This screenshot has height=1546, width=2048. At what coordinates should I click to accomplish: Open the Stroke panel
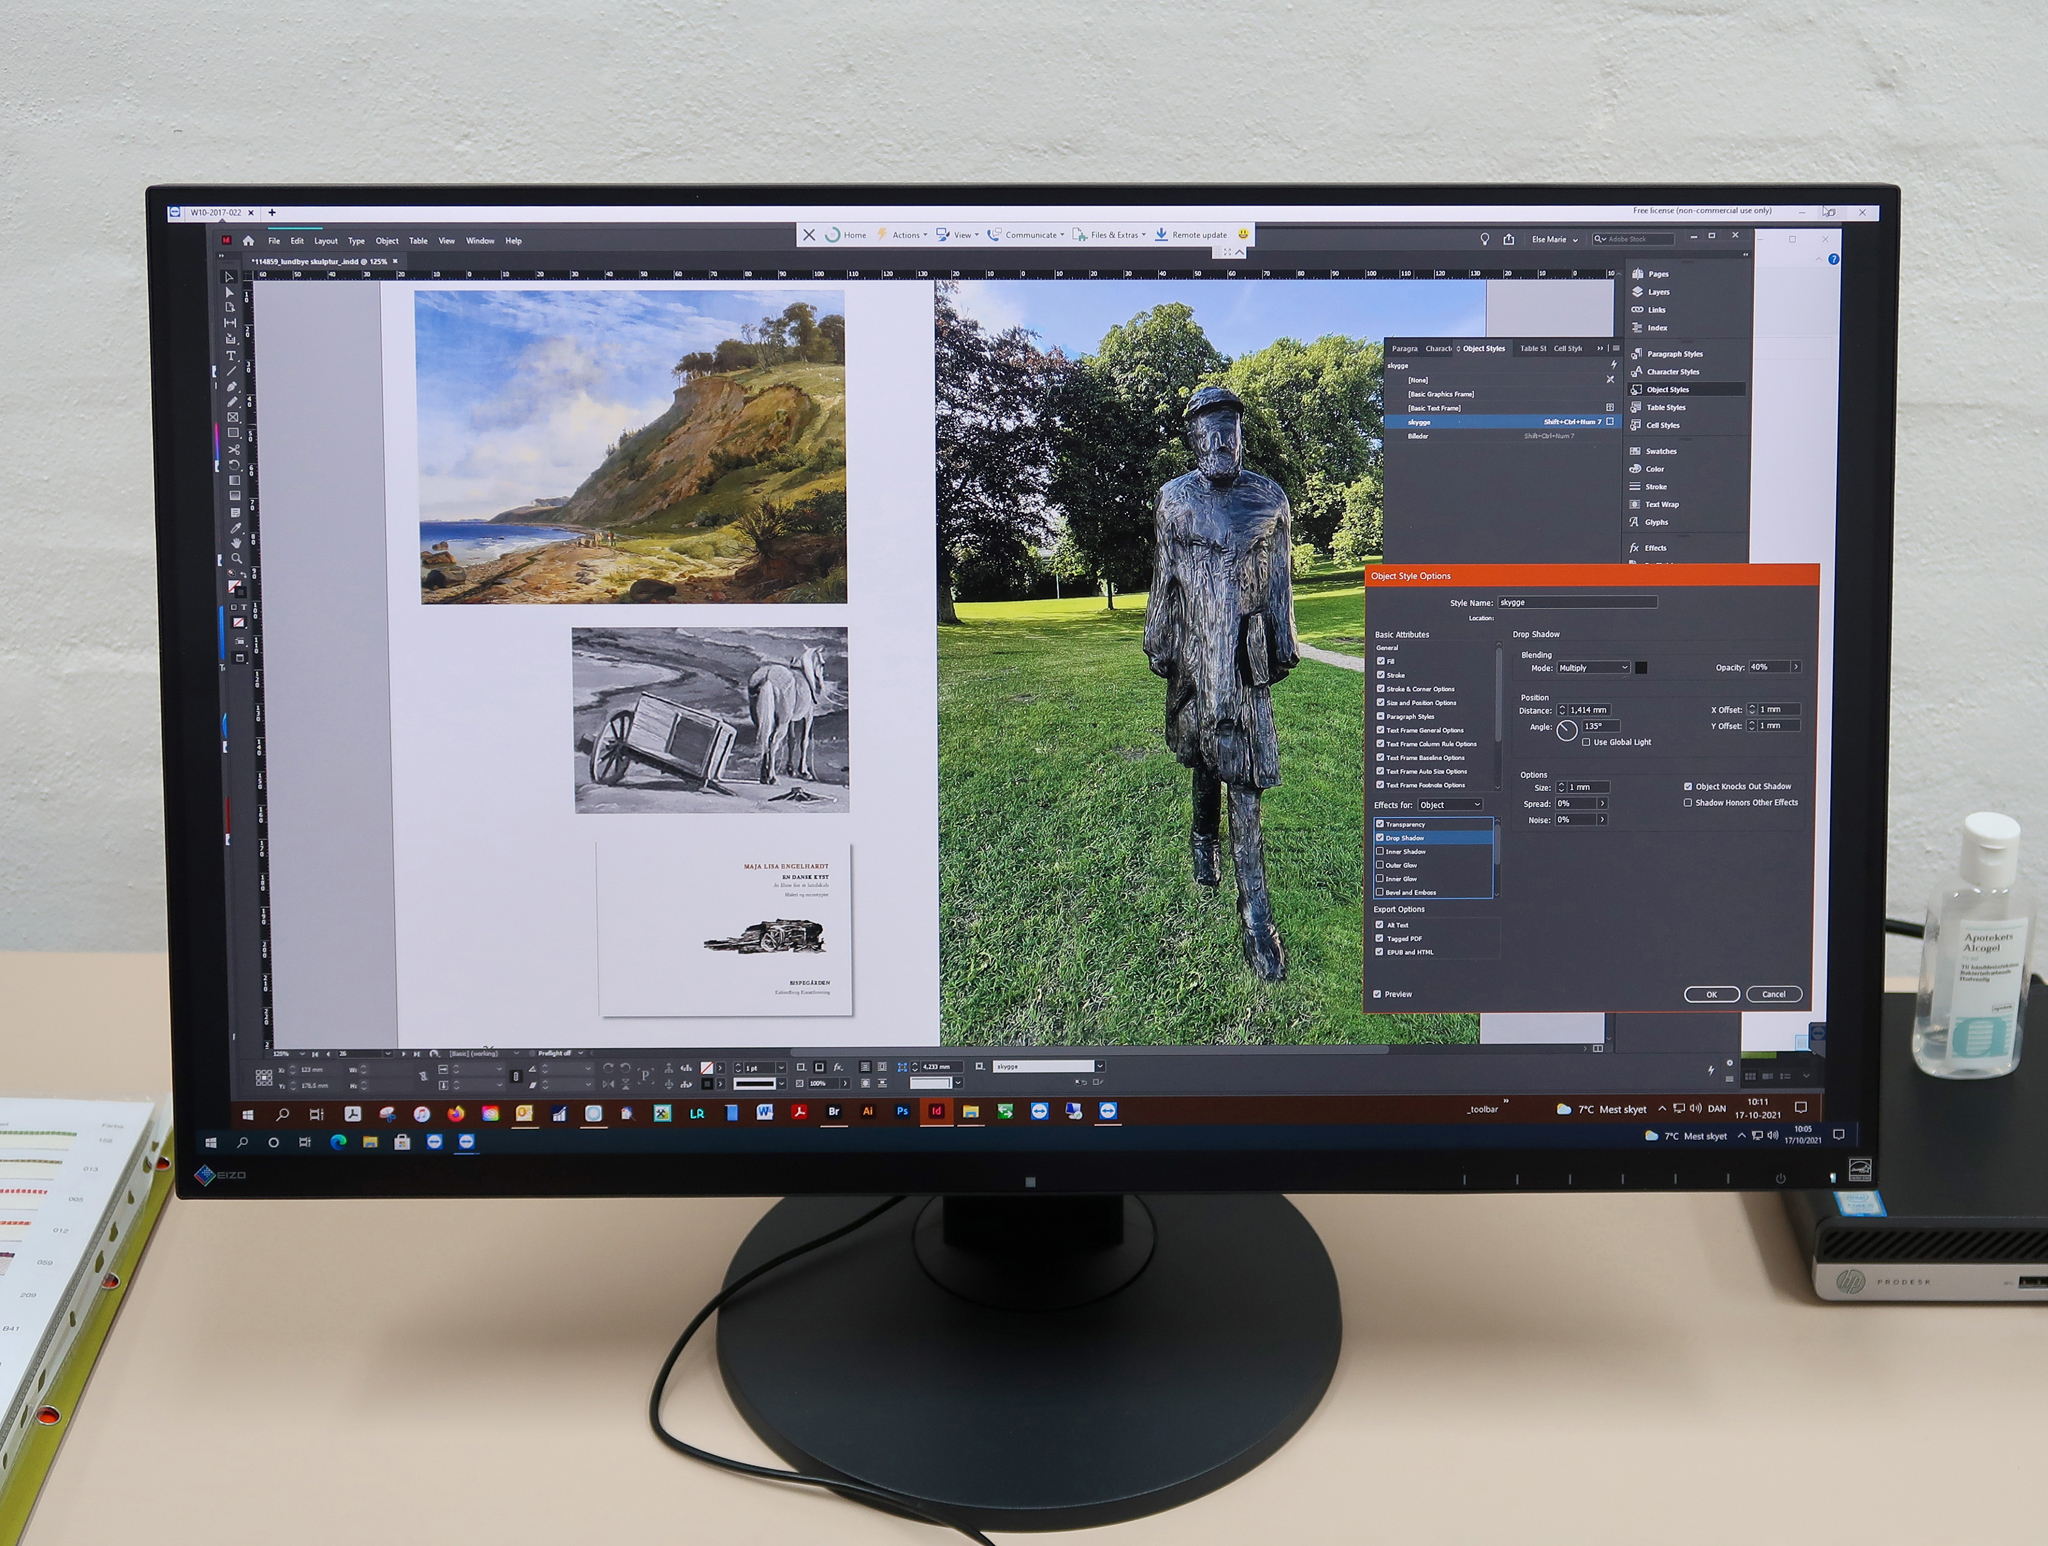1648,487
